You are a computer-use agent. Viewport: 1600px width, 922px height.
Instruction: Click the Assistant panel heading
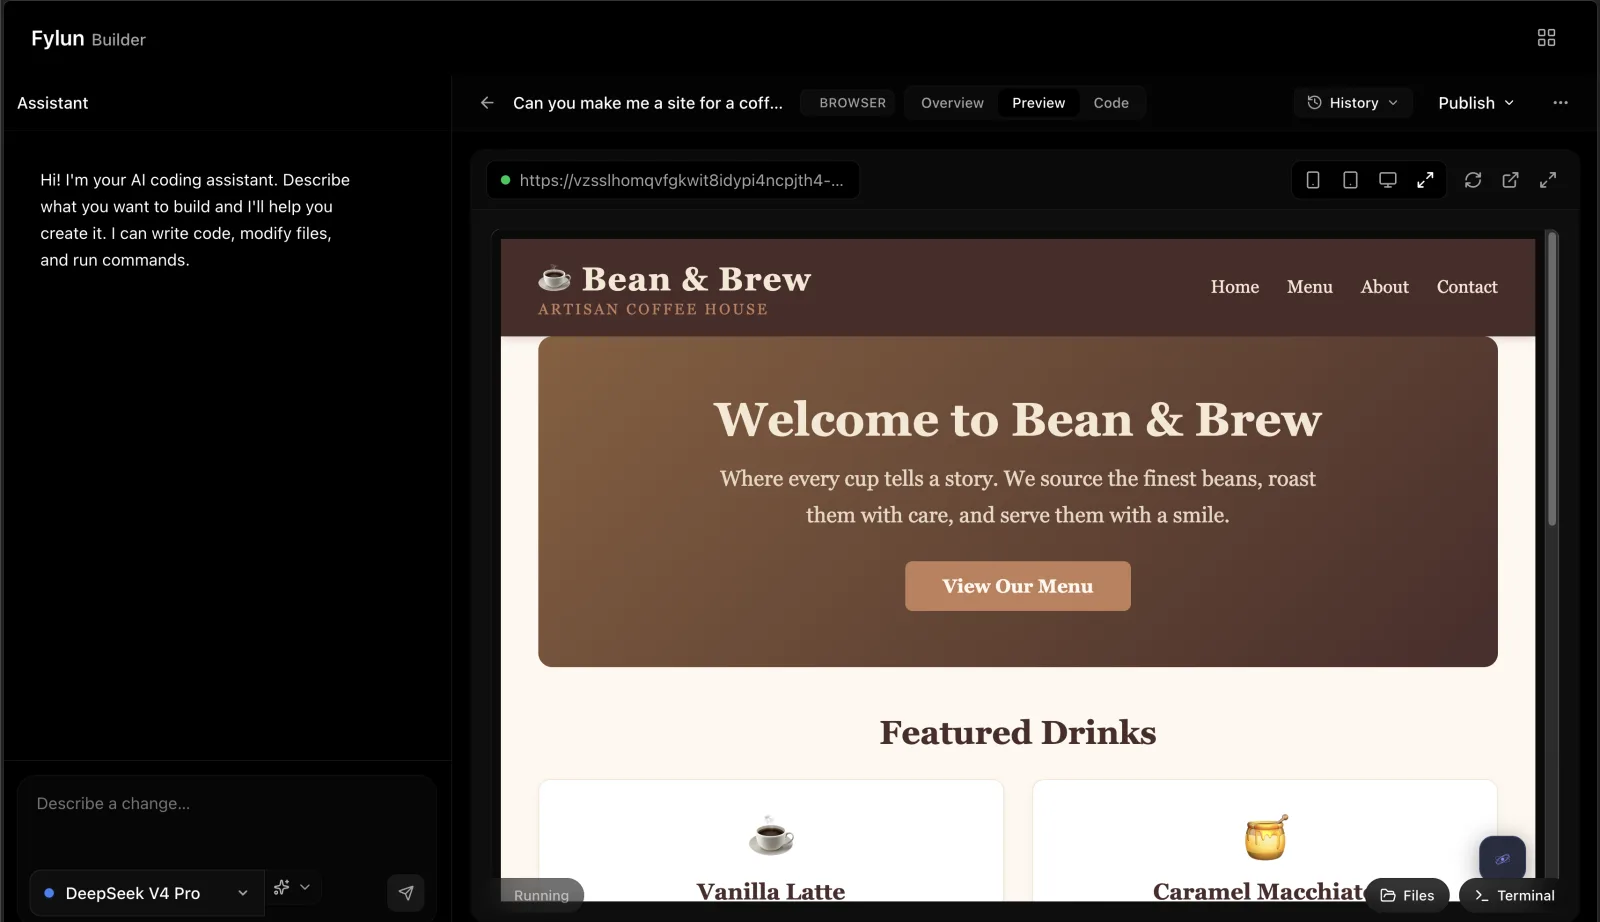[x=53, y=103]
